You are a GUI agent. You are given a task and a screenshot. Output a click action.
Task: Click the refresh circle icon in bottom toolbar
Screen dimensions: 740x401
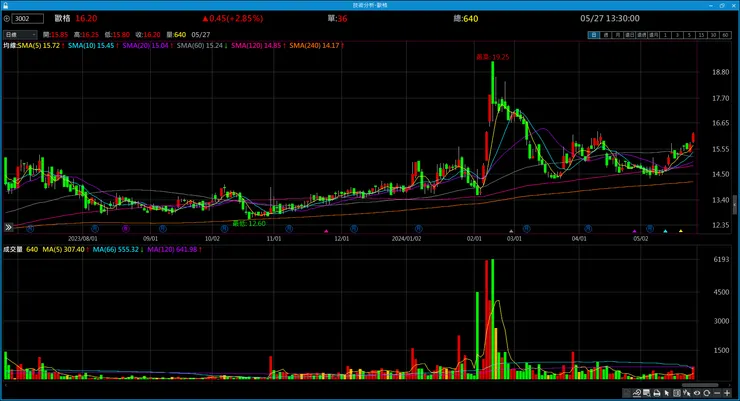[706, 393]
